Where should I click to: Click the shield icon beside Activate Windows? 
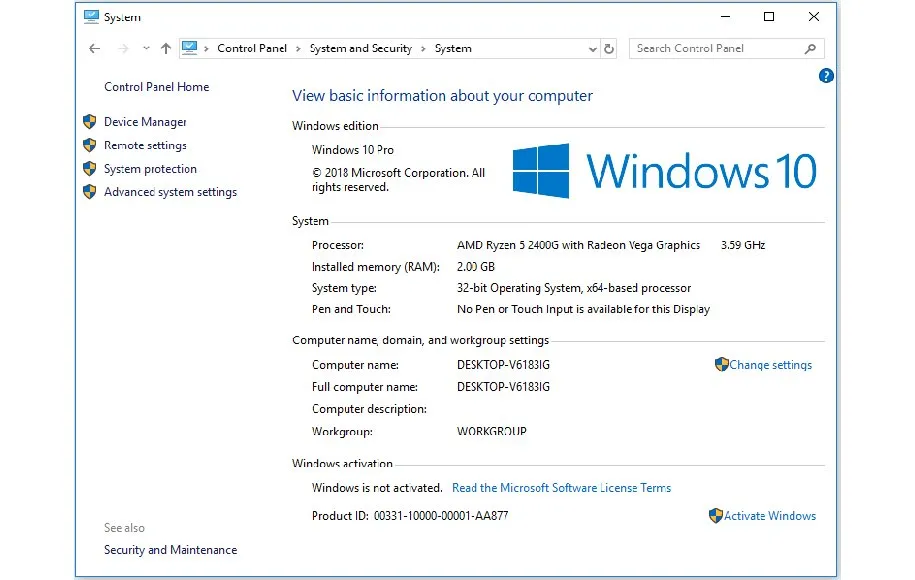point(715,516)
